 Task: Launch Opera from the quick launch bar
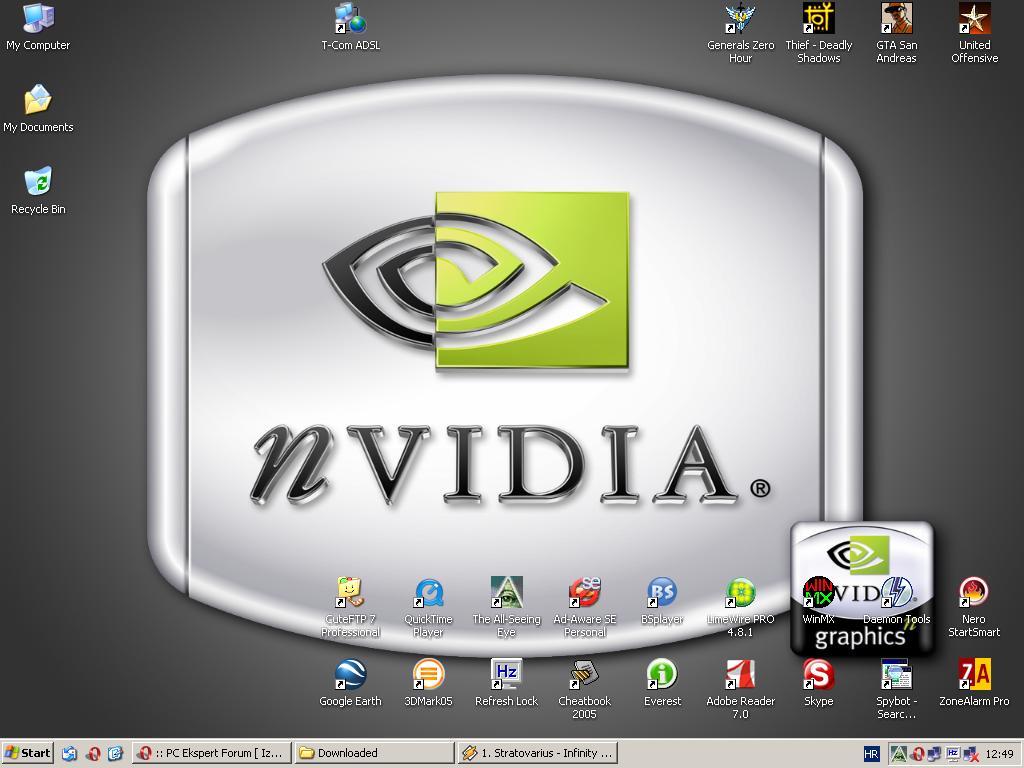(x=93, y=754)
